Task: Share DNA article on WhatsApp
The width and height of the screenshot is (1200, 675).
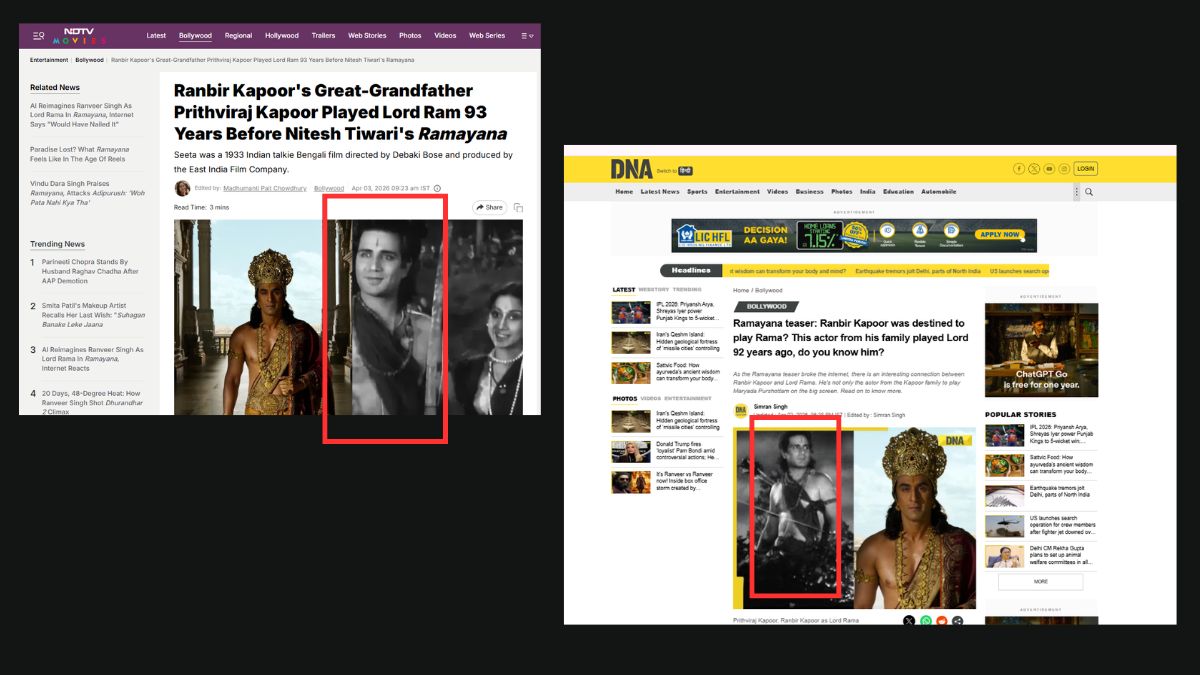Action: pyautogui.click(x=926, y=621)
